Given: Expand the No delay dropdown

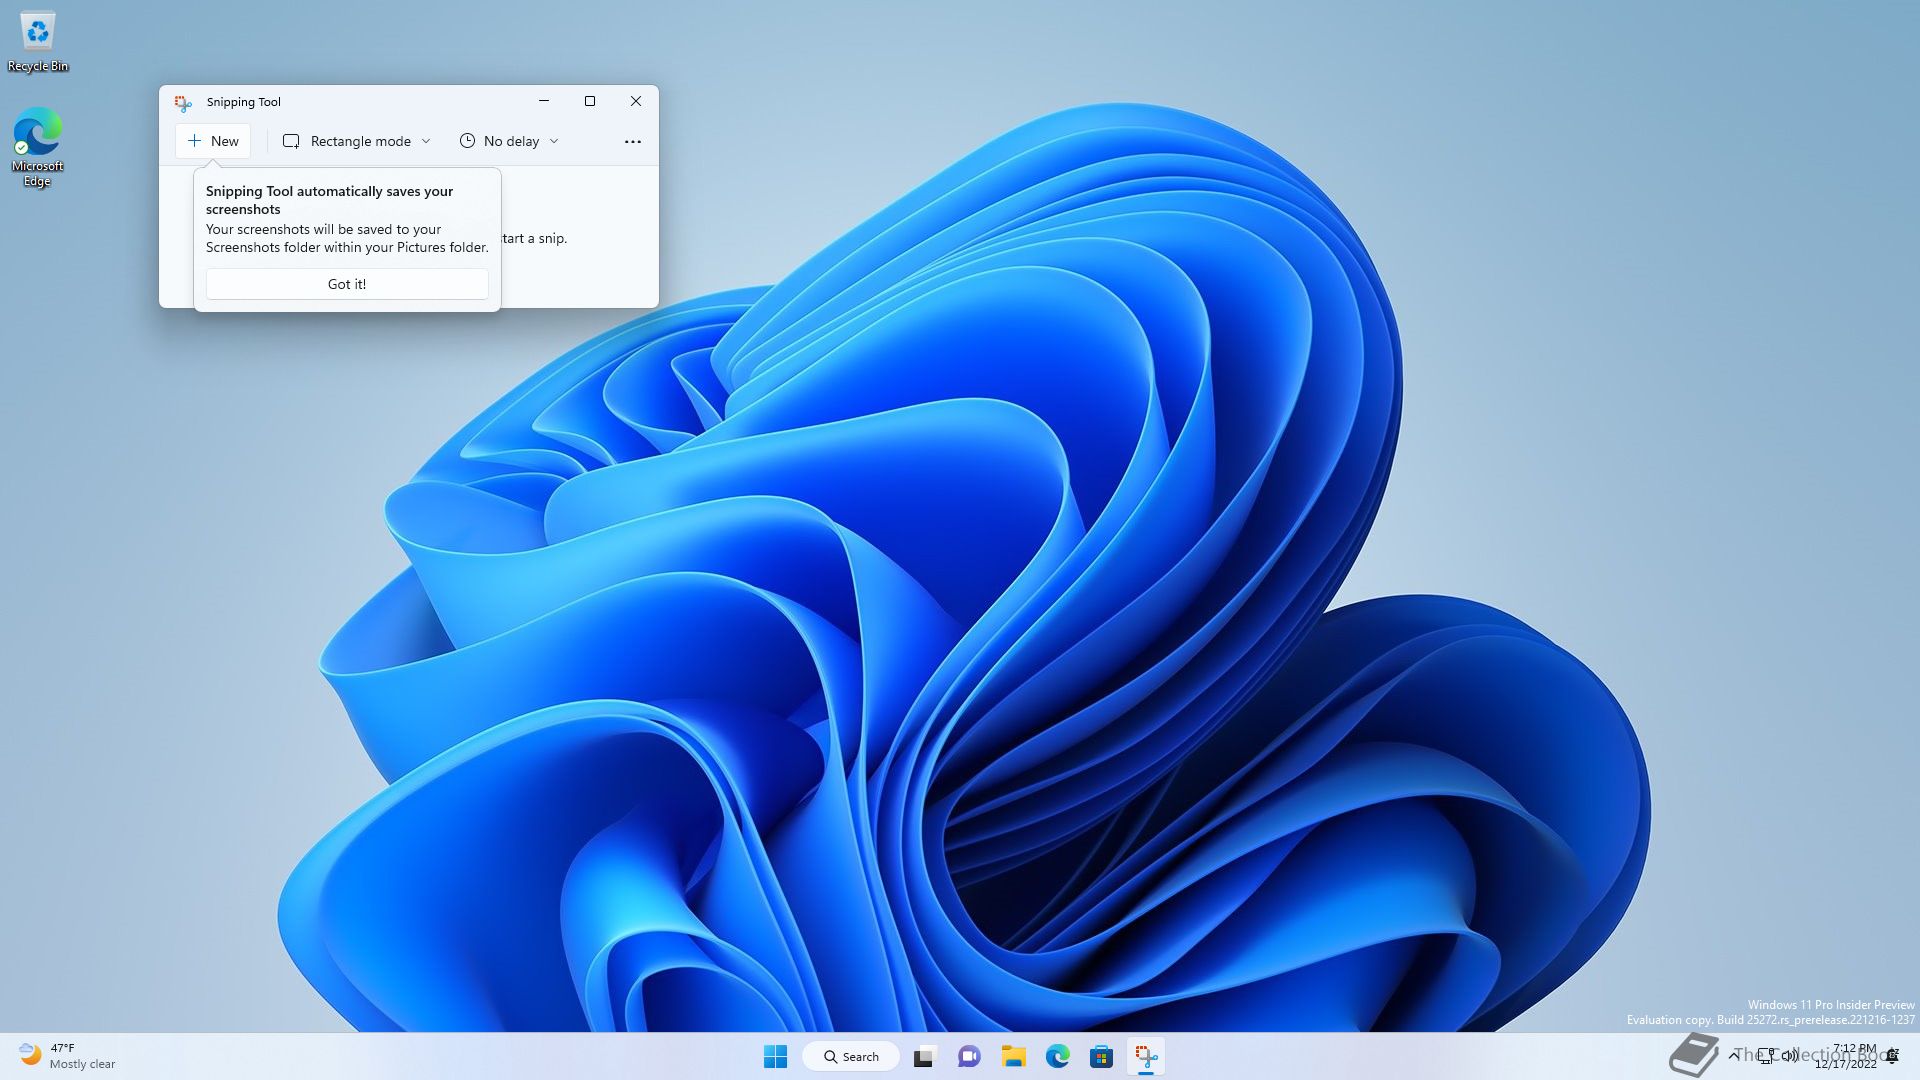Looking at the screenshot, I should (509, 141).
